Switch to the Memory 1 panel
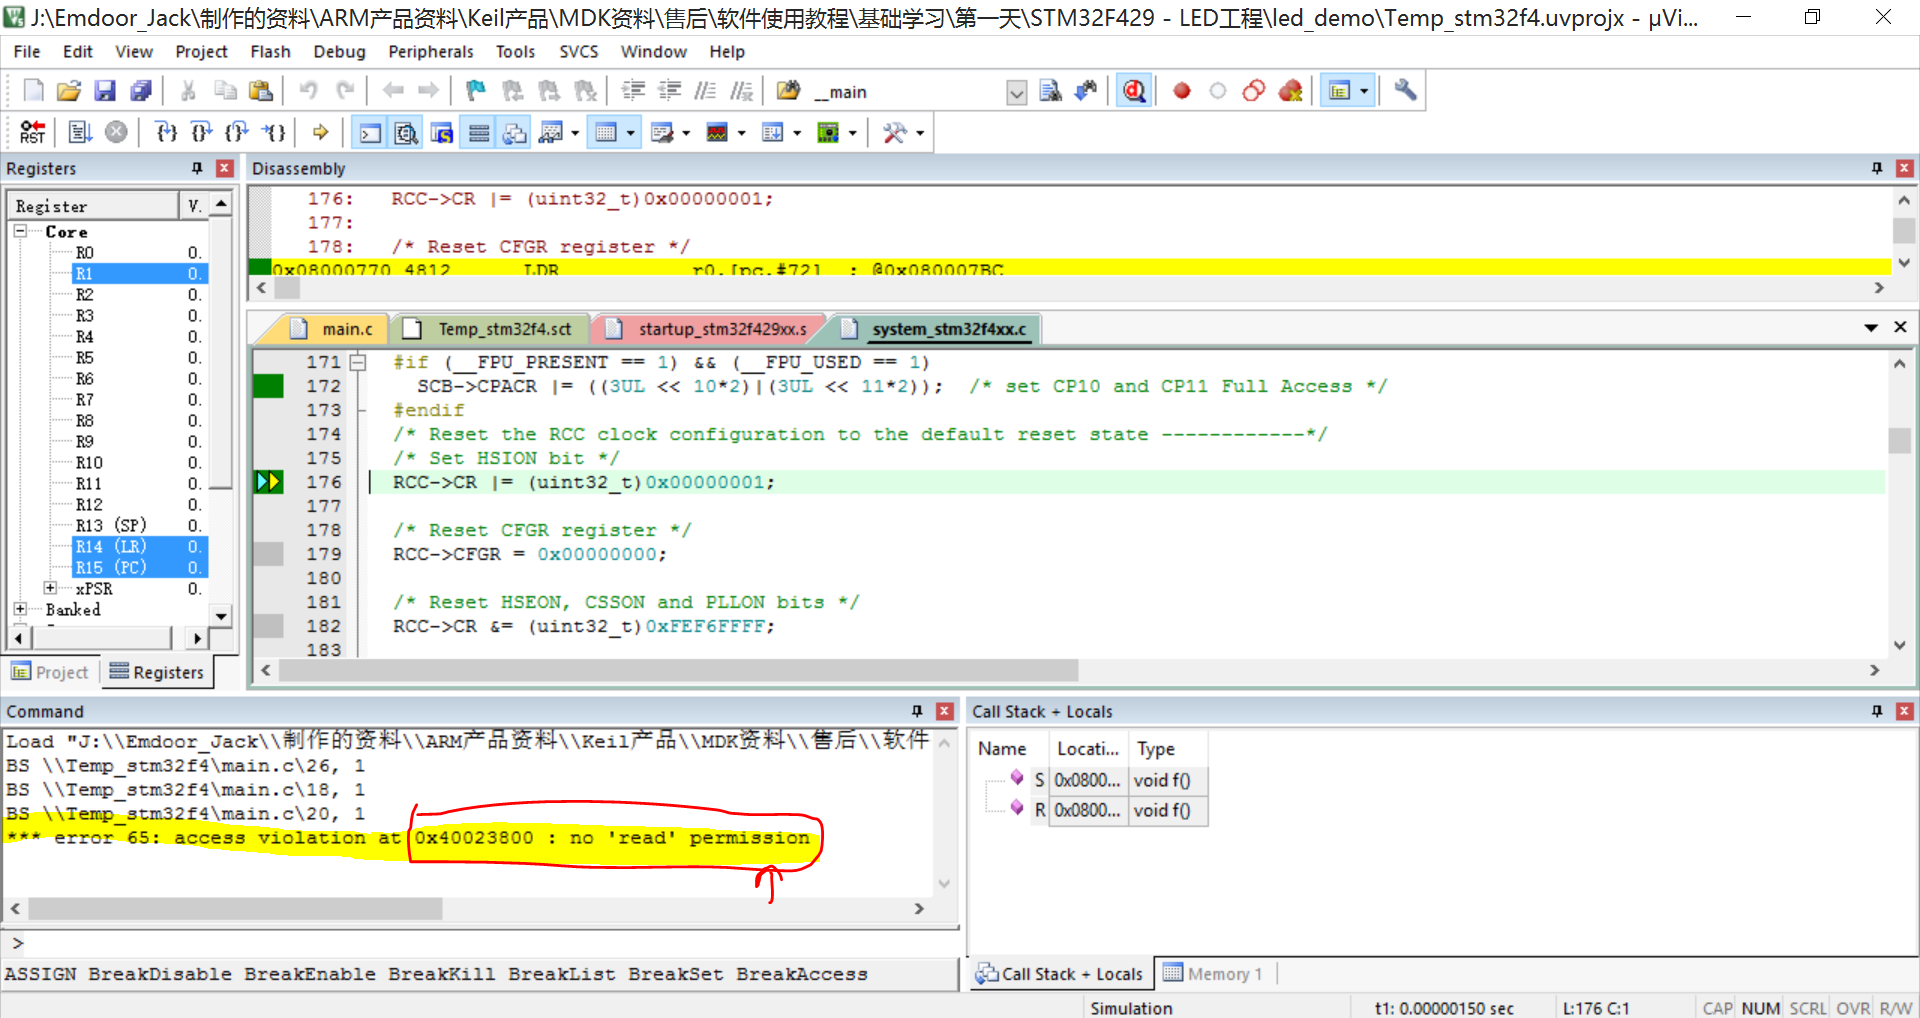This screenshot has height=1018, width=1920. point(1225,973)
